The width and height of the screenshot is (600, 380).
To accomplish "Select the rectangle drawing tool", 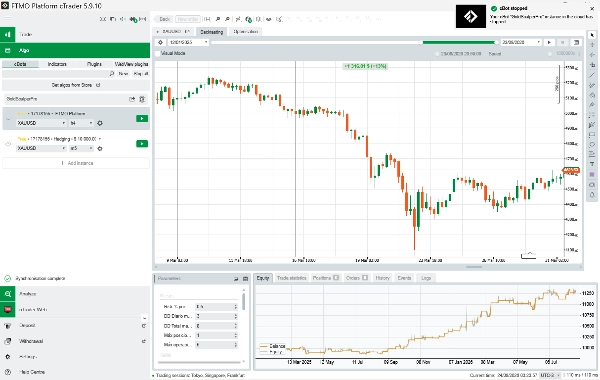I will 592,135.
